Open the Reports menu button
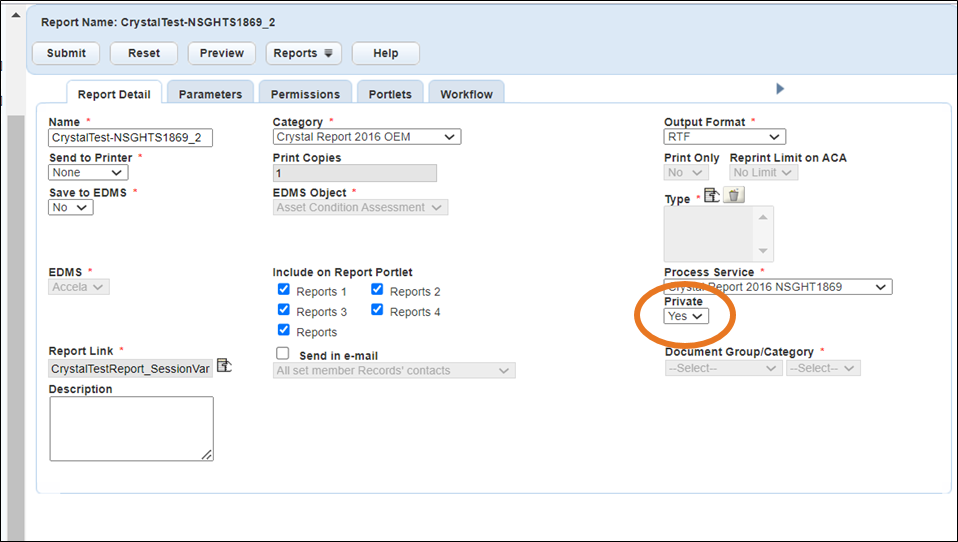958x542 pixels. (x=303, y=53)
